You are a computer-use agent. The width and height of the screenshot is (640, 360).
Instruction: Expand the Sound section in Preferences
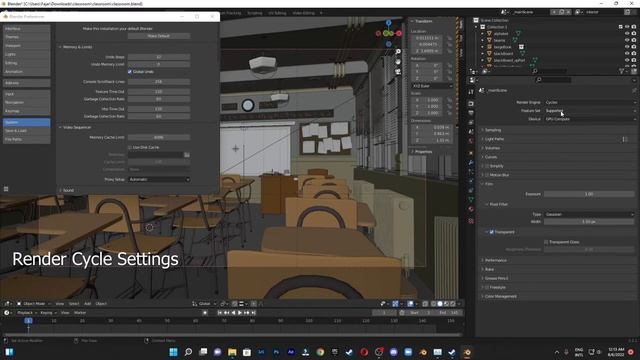pyautogui.click(x=67, y=191)
